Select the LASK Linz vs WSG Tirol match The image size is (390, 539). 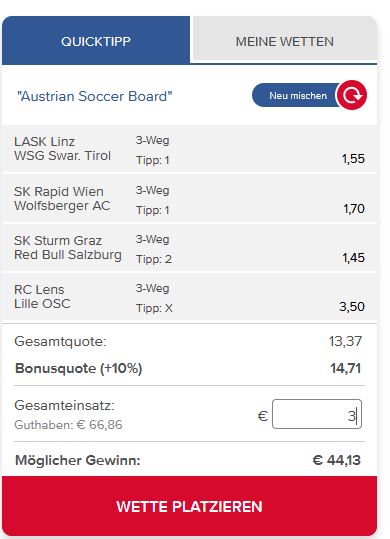click(x=189, y=149)
